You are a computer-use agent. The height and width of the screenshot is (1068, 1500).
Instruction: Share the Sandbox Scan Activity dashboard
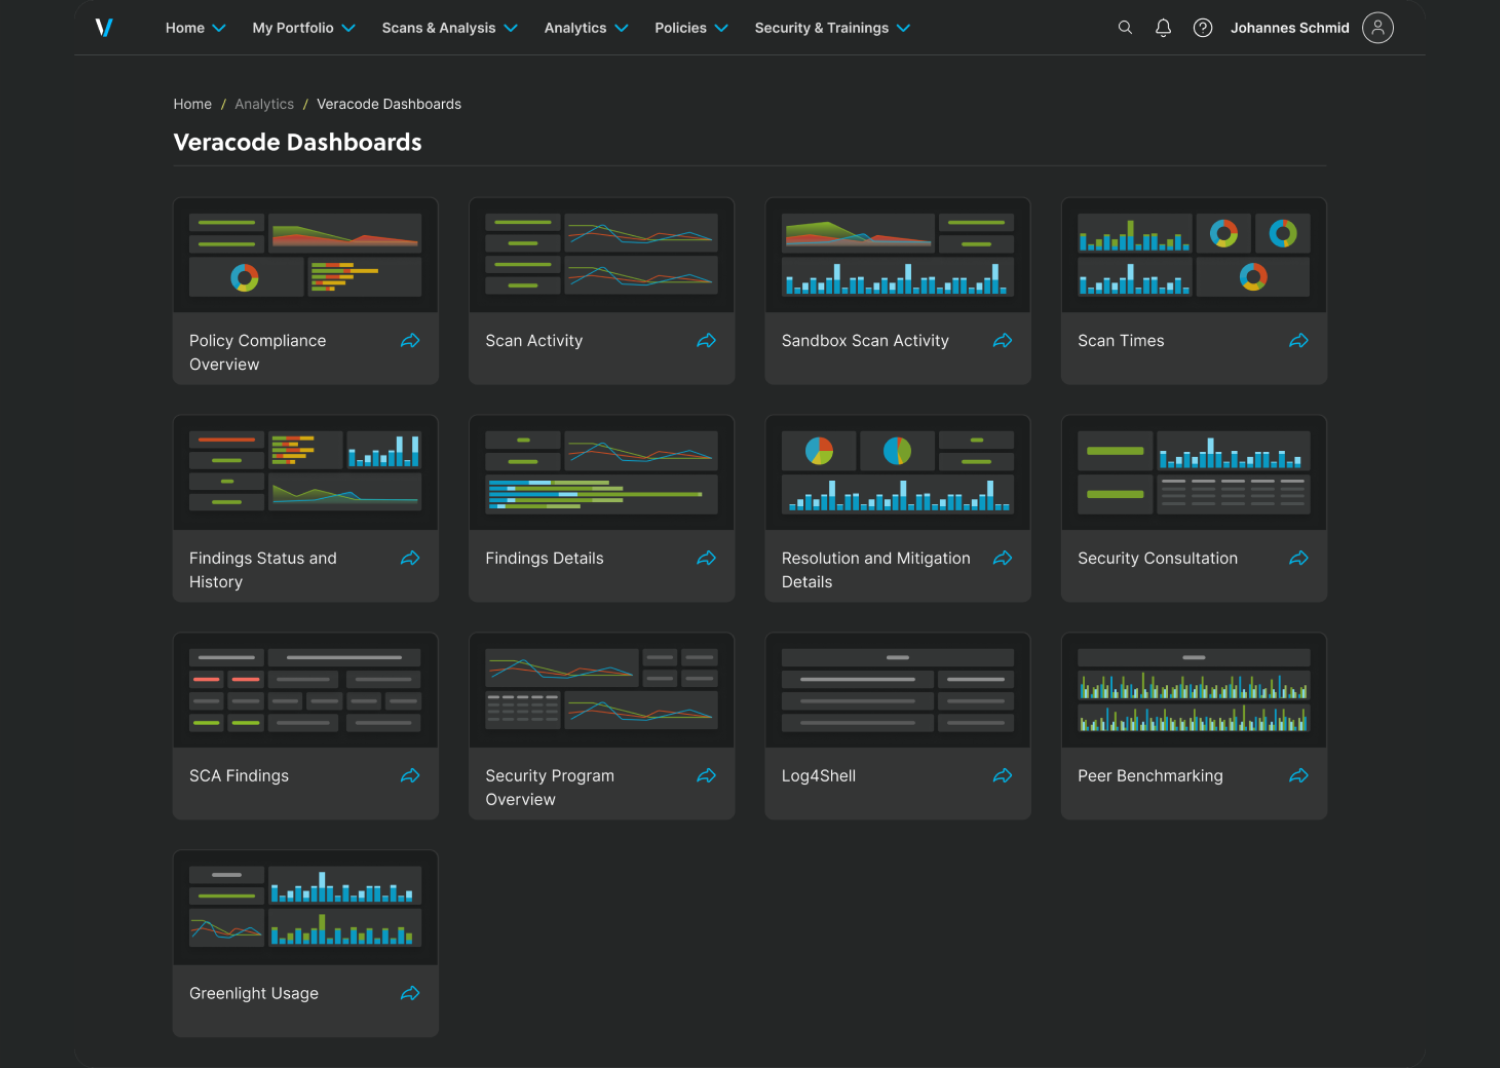(1002, 341)
